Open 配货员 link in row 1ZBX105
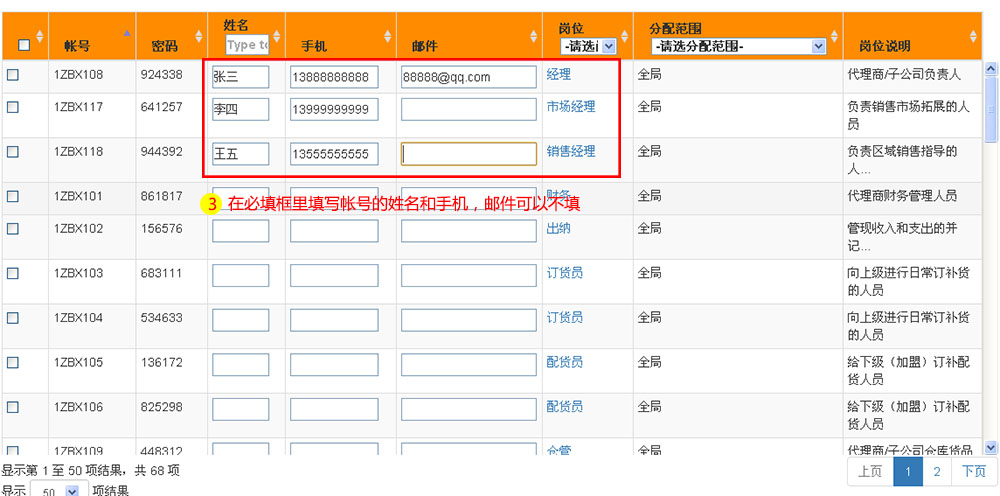The width and height of the screenshot is (1000, 496). point(564,361)
